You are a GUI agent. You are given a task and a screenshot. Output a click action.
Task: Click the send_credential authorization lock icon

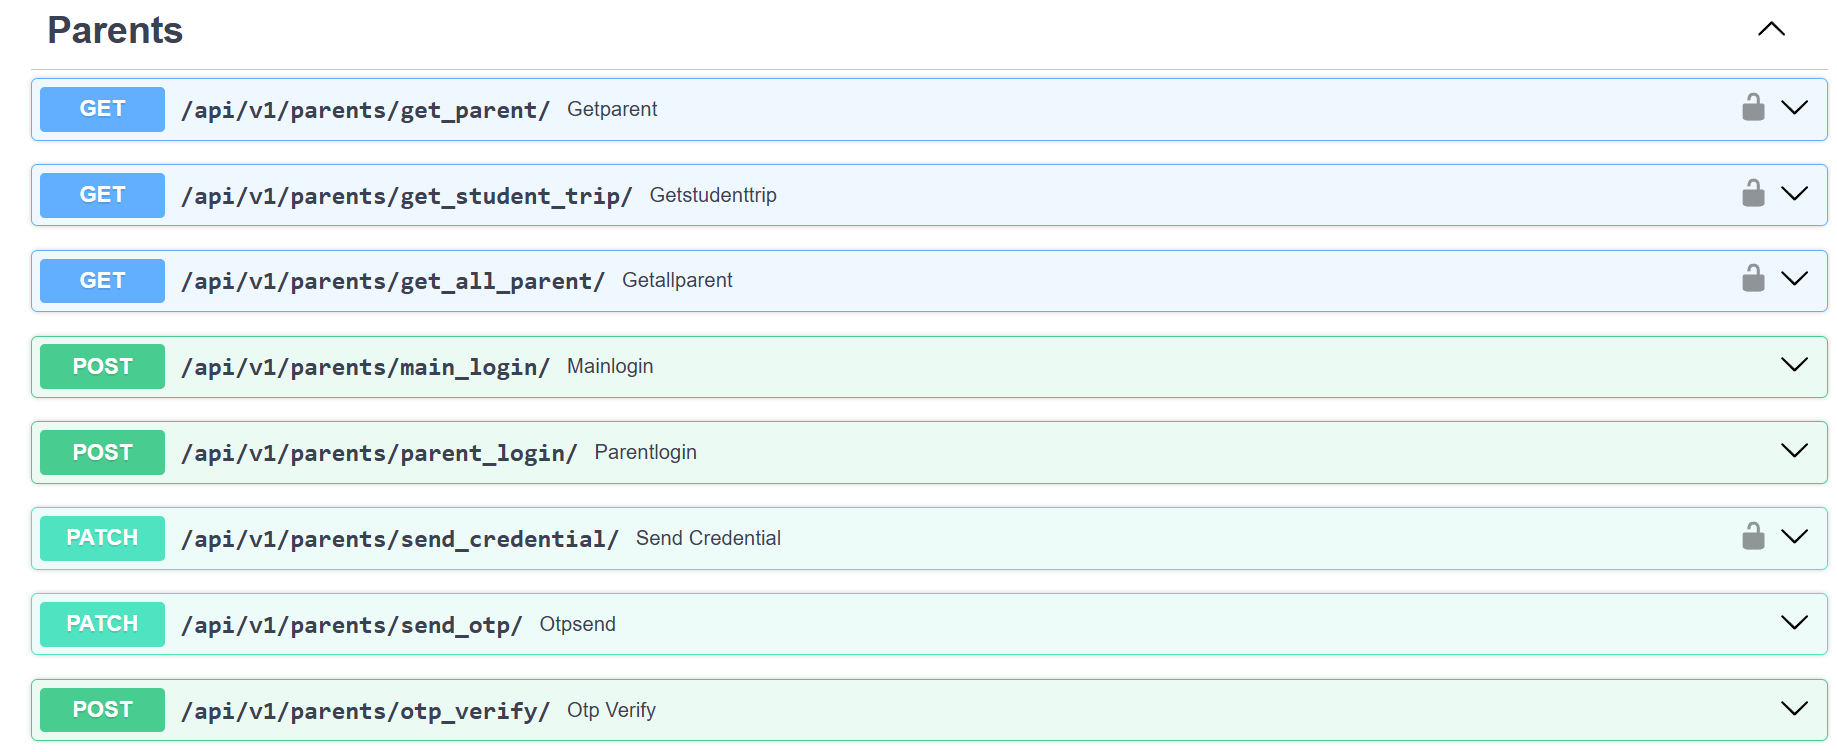tap(1752, 537)
